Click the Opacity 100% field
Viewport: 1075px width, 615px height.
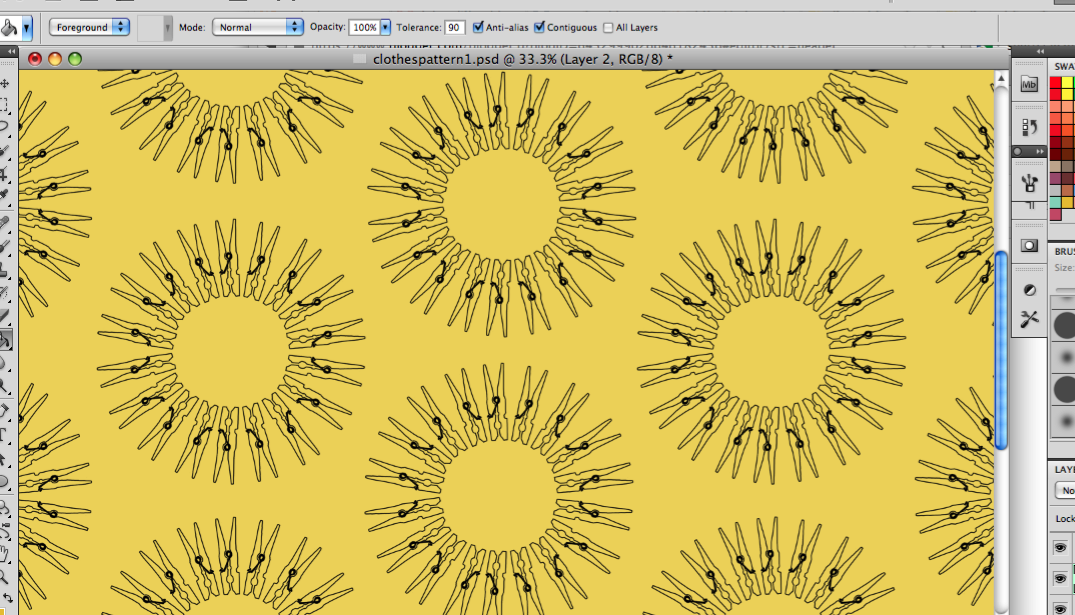pos(364,27)
